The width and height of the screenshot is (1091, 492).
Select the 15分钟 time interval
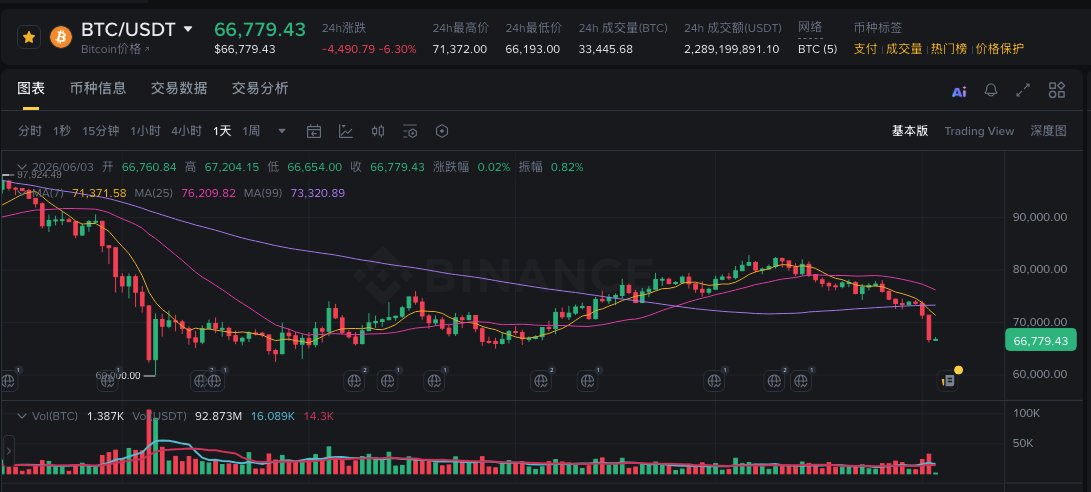pos(101,131)
